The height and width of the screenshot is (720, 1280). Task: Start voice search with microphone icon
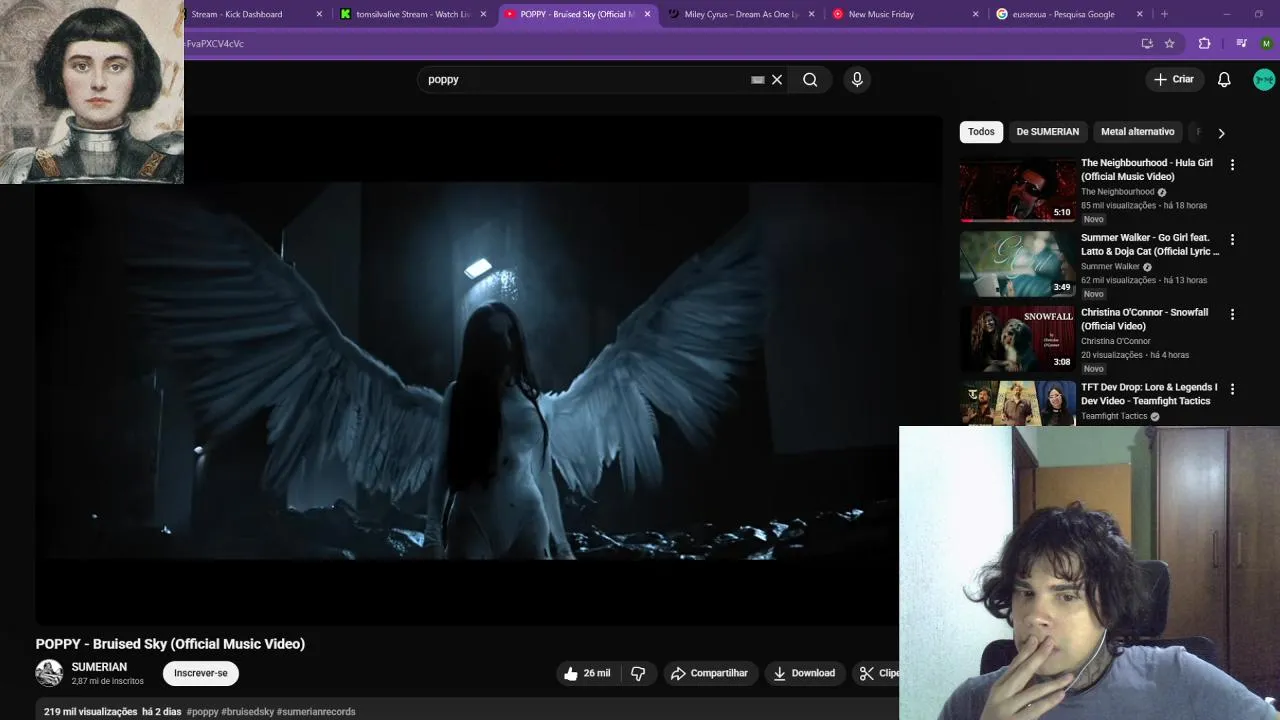tap(857, 79)
